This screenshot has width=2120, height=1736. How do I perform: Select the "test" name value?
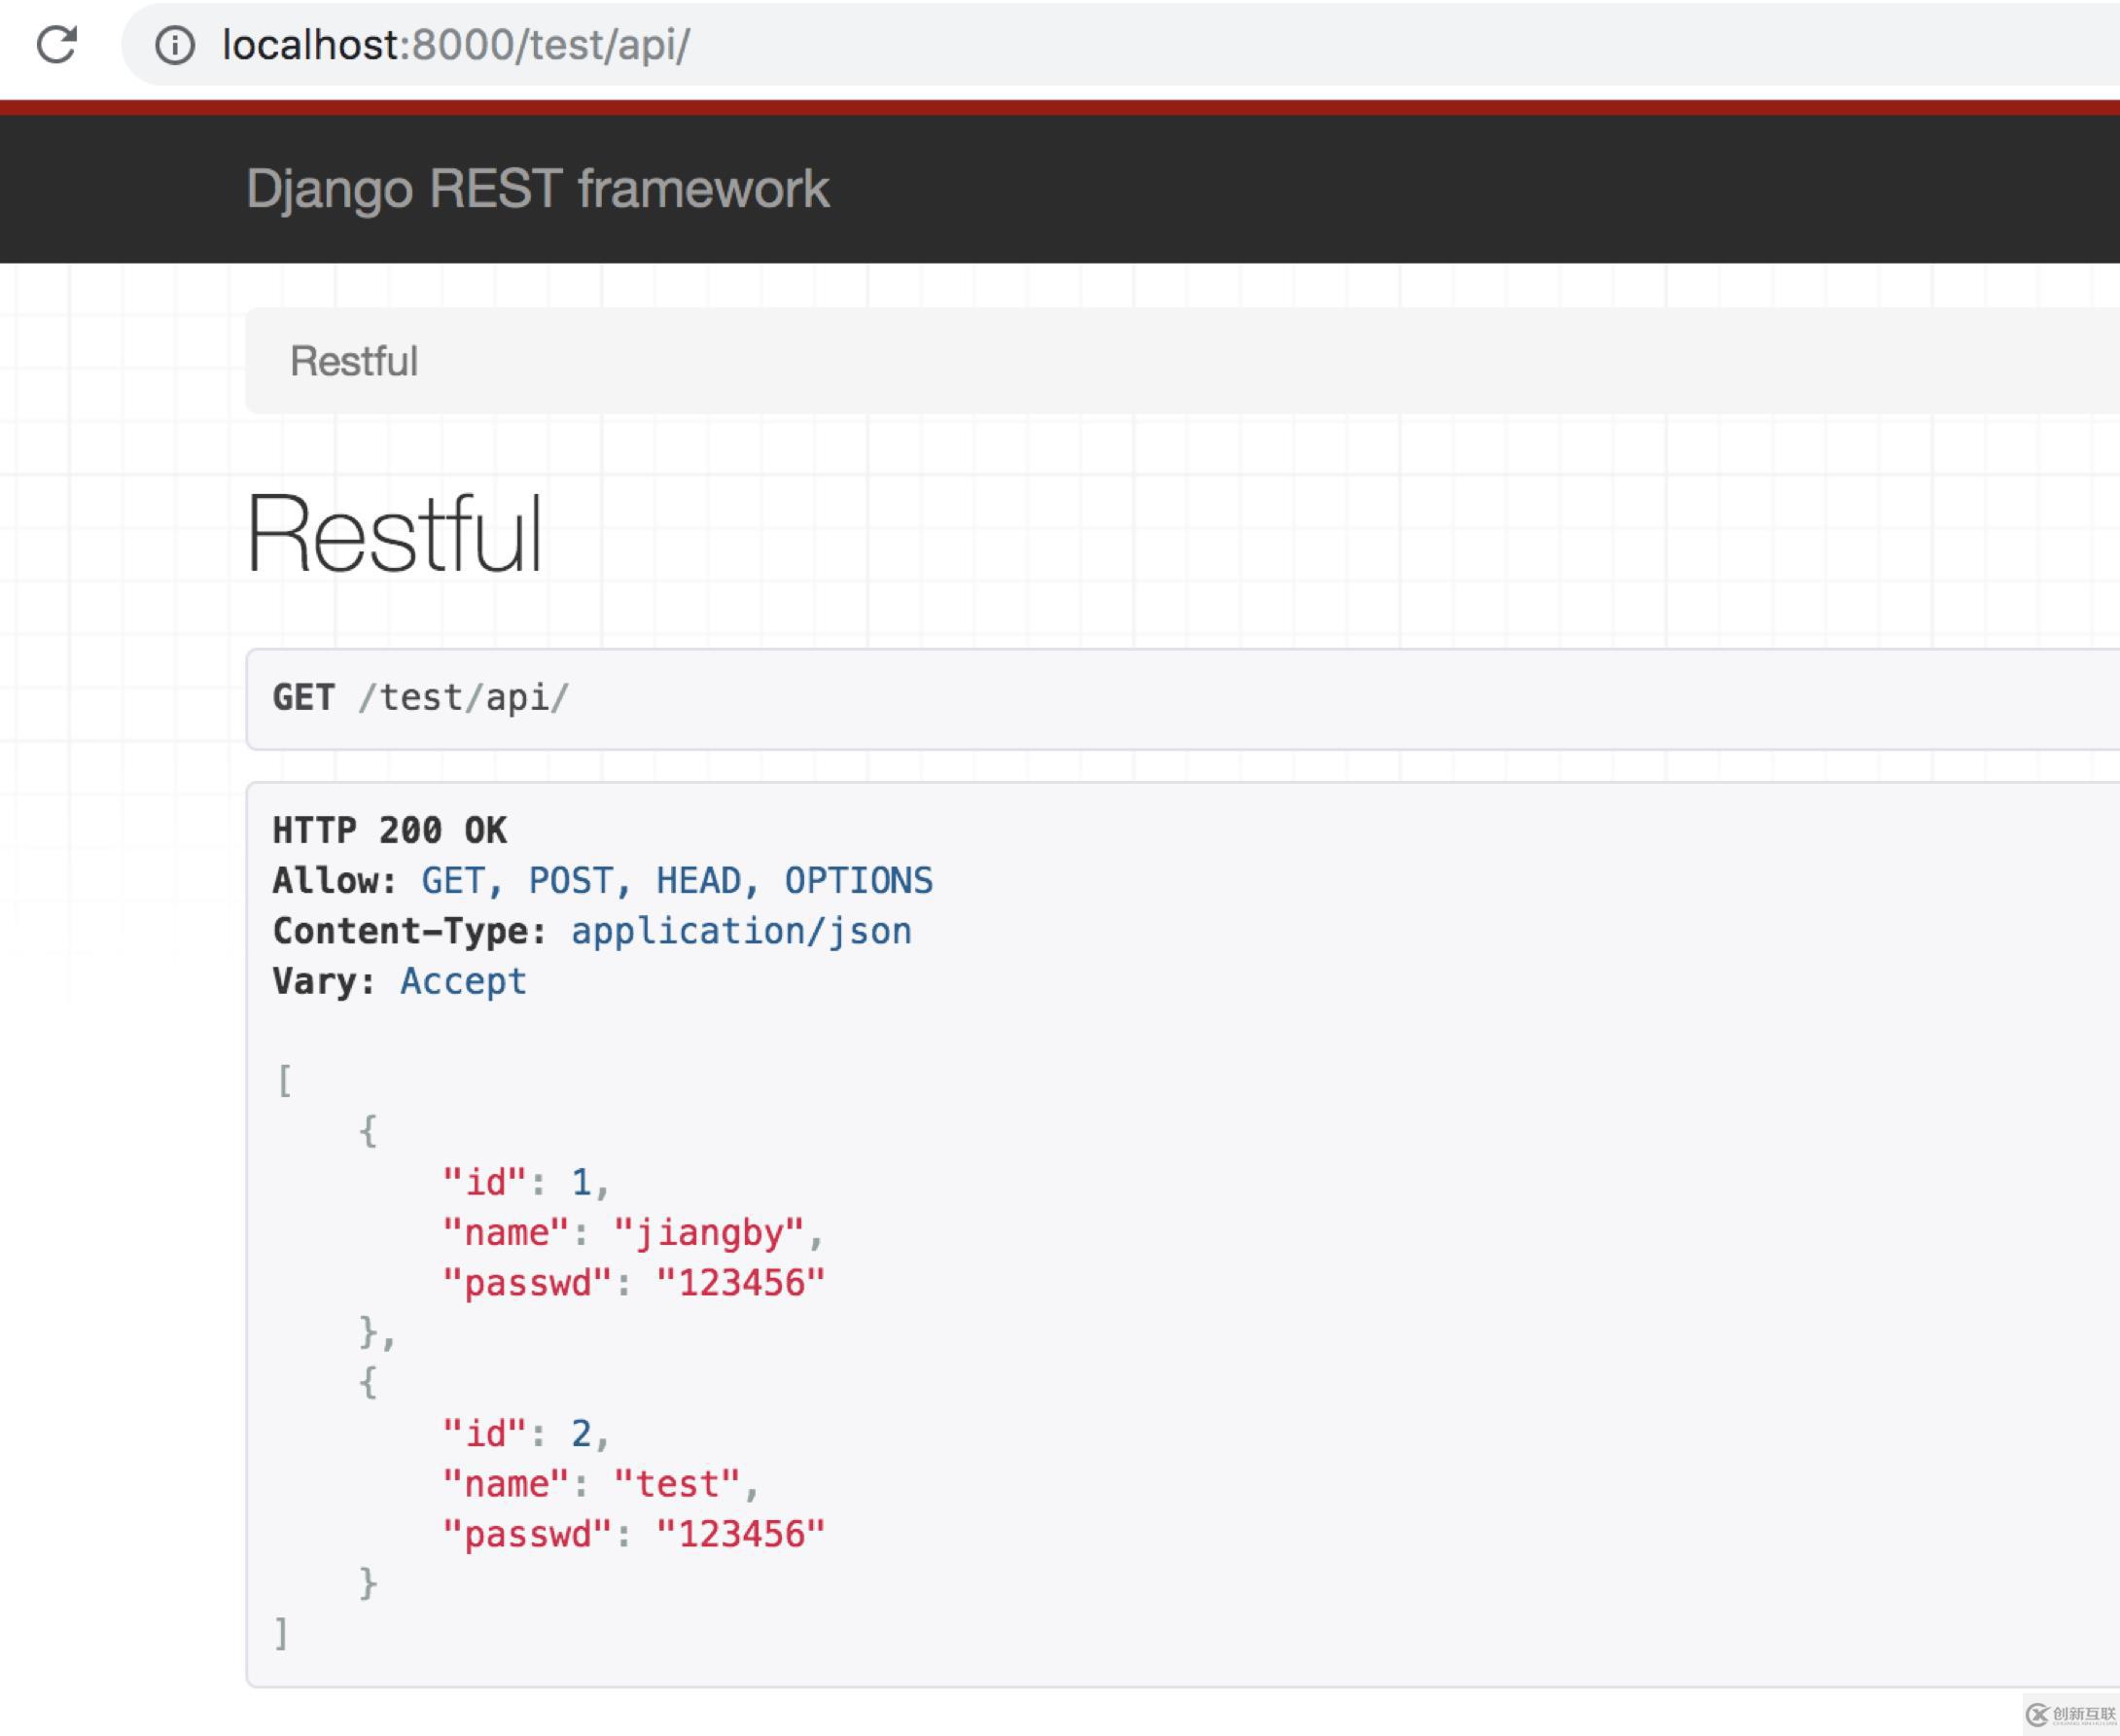[x=677, y=1484]
